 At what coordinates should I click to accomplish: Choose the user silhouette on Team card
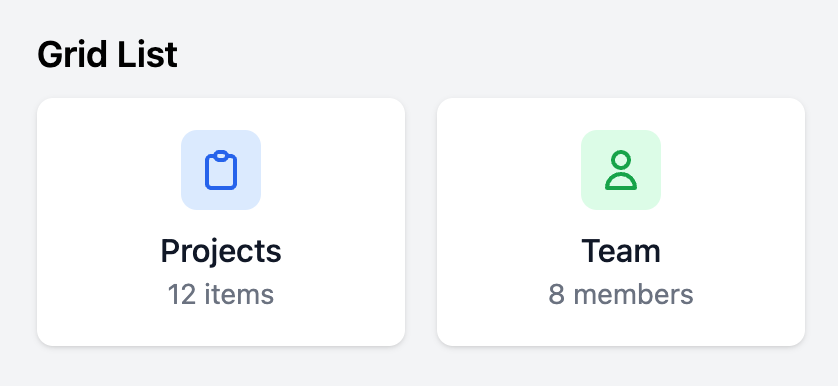point(621,170)
